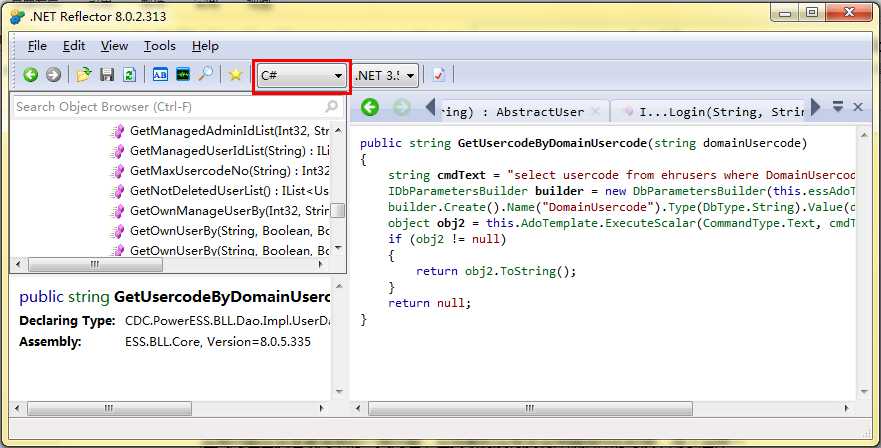Screen dimensions: 881x448
Task: Open the Edit menu
Action: (x=74, y=46)
